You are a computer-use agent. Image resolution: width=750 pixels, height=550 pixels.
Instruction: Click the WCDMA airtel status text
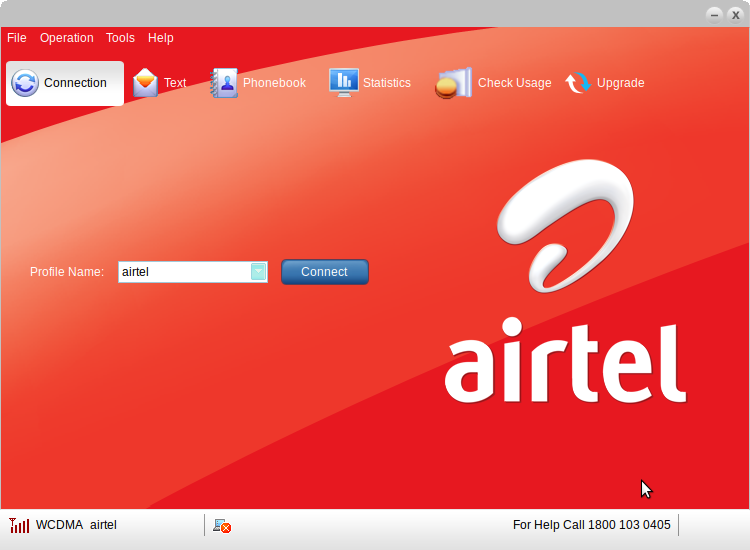(76, 525)
